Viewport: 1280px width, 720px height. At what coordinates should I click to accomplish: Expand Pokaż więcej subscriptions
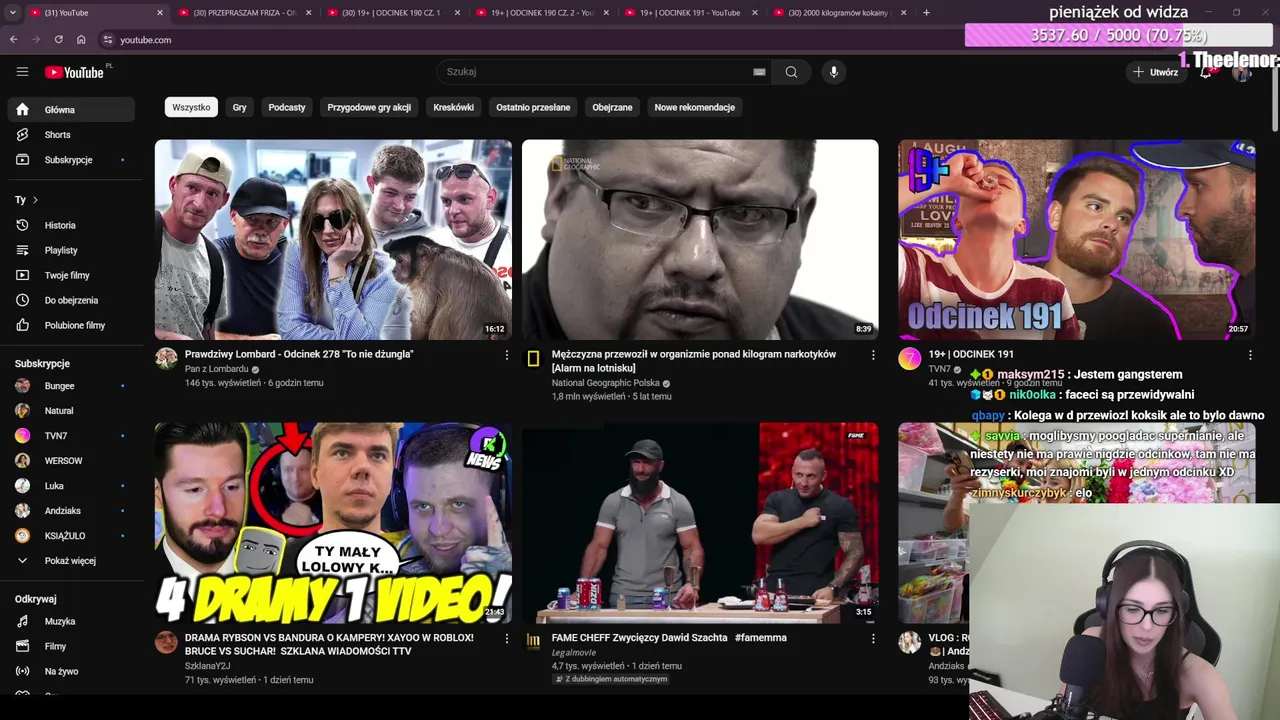pyautogui.click(x=71, y=561)
